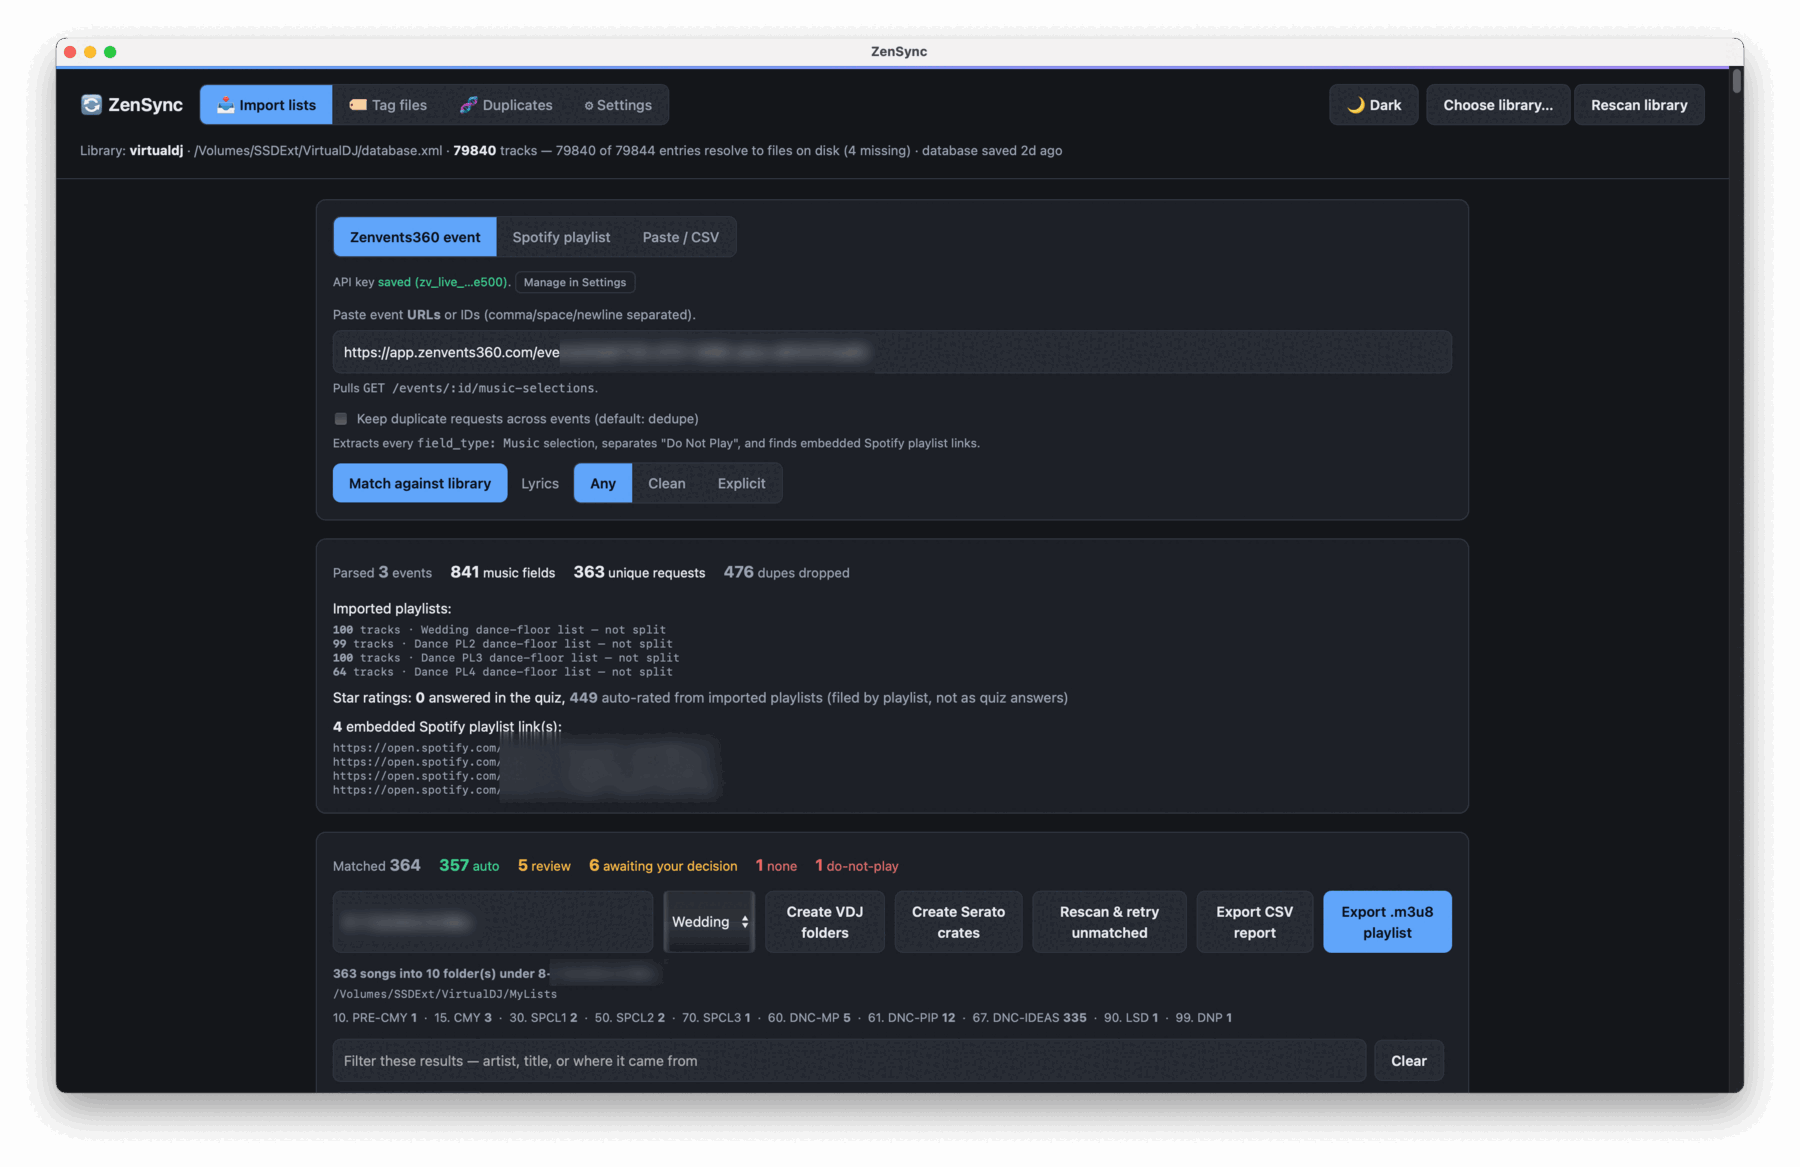Toggle Dark theme button

[x=1374, y=105]
